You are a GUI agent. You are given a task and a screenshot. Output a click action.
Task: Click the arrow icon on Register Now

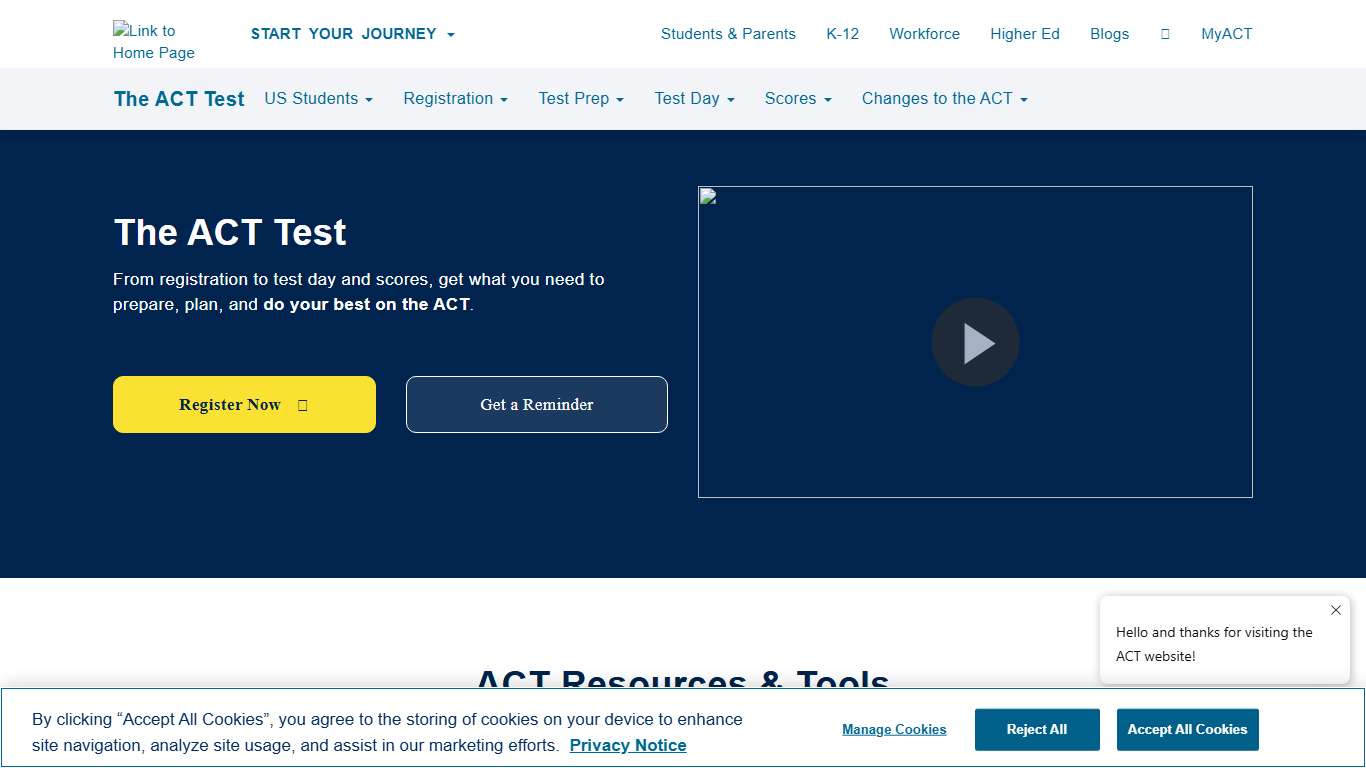pyautogui.click(x=301, y=404)
